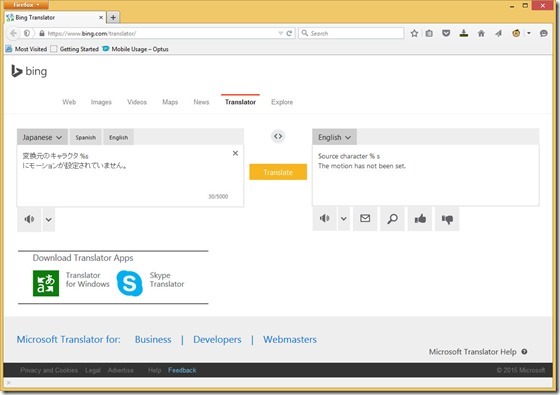Image resolution: width=560 pixels, height=395 pixels.
Task: Open the English target language dropdown
Action: [334, 137]
